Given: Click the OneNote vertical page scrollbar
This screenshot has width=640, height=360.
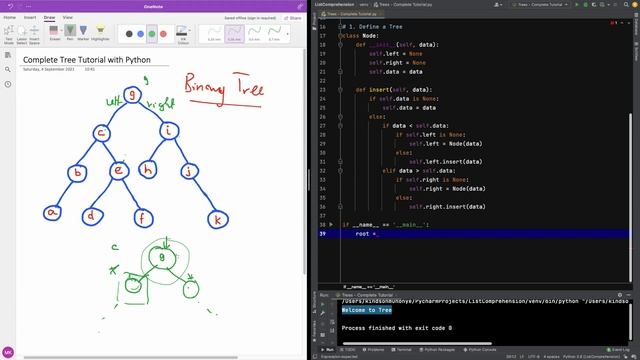Looking at the screenshot, I should point(304,163).
